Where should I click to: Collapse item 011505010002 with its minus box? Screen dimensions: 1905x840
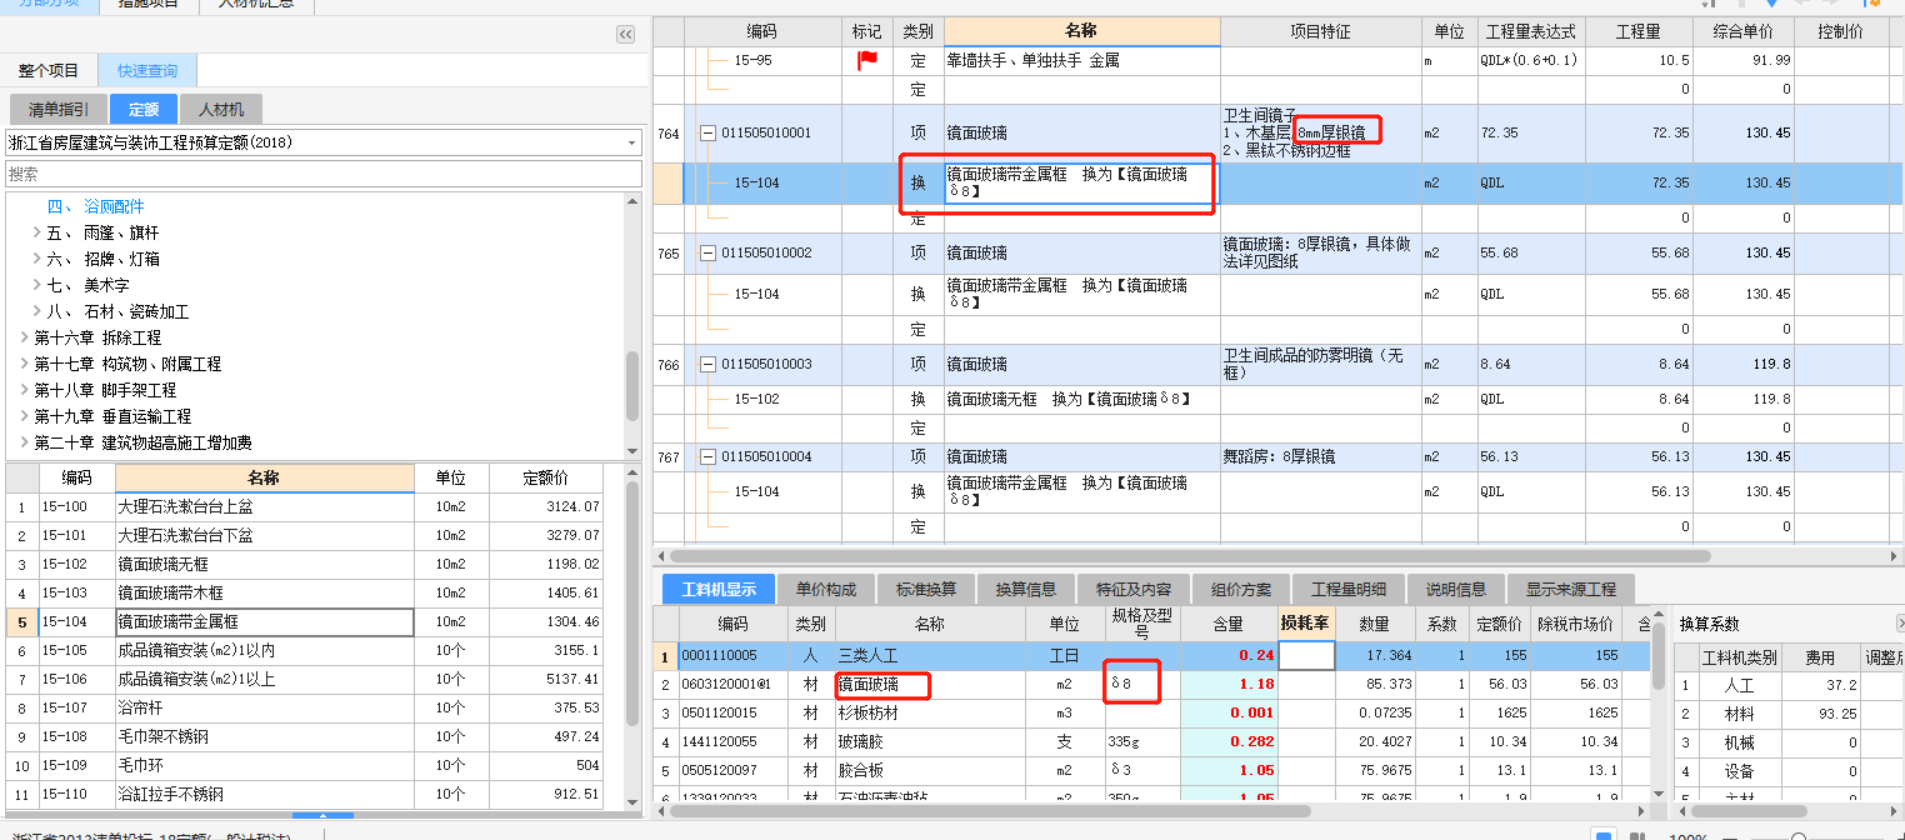(707, 253)
